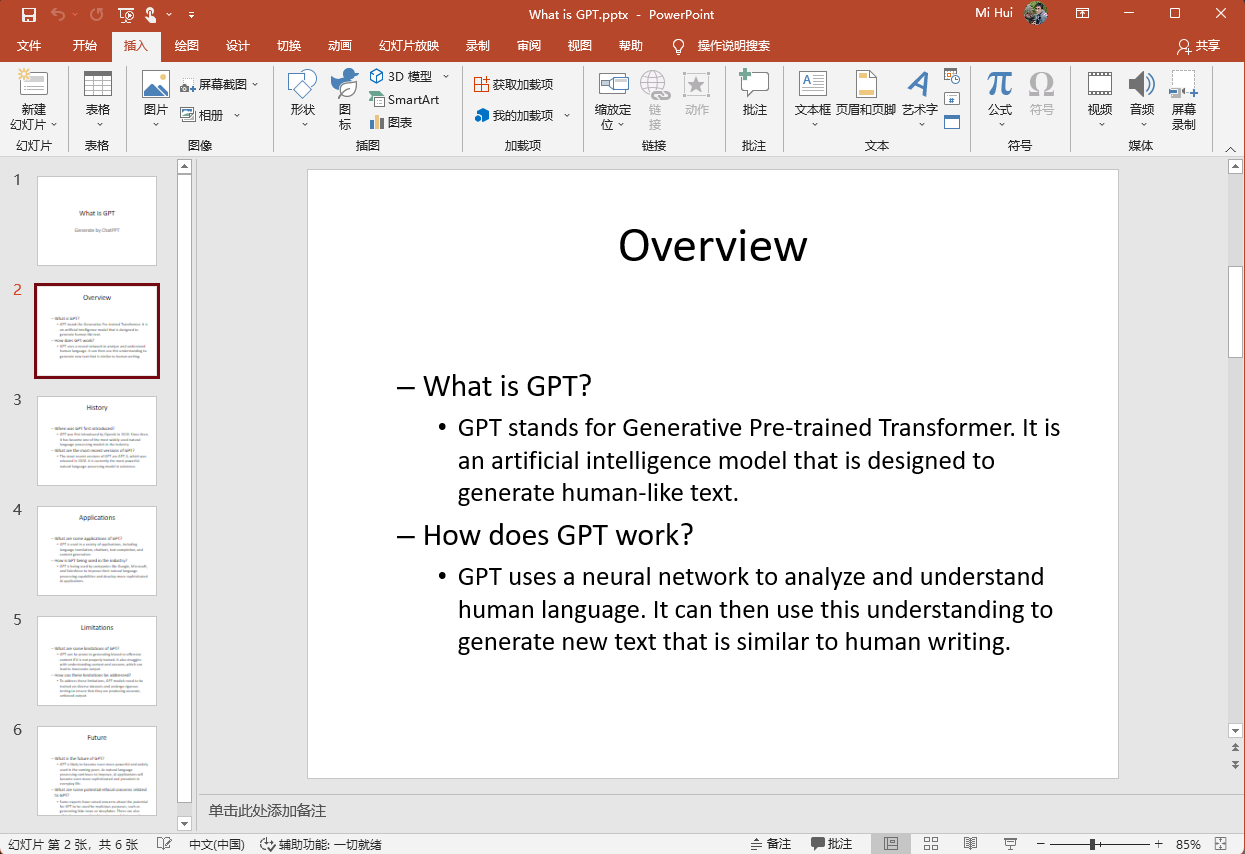
Task: Insert a 文本框 text box
Action: (813, 100)
